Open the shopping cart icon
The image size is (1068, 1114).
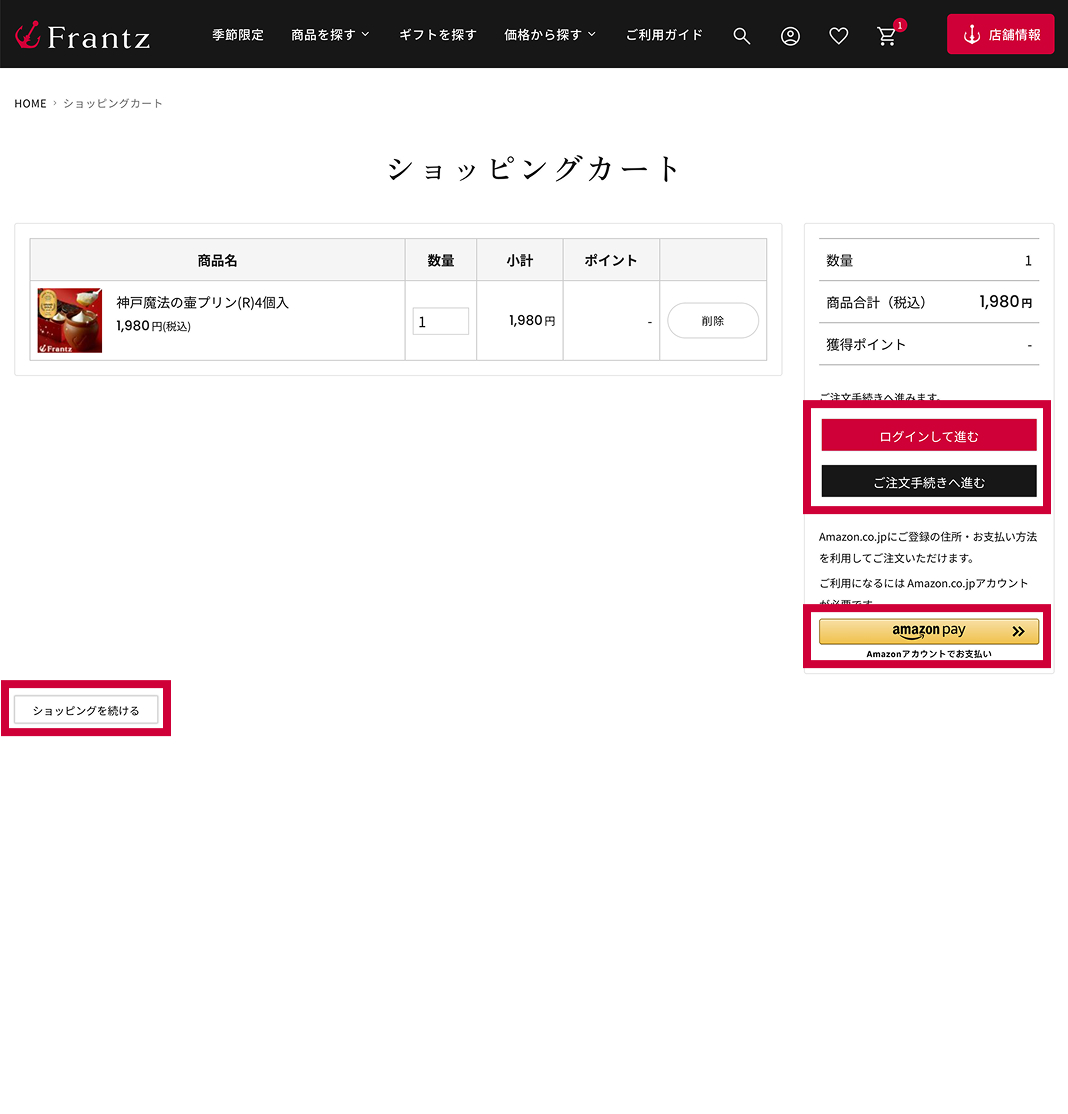887,36
